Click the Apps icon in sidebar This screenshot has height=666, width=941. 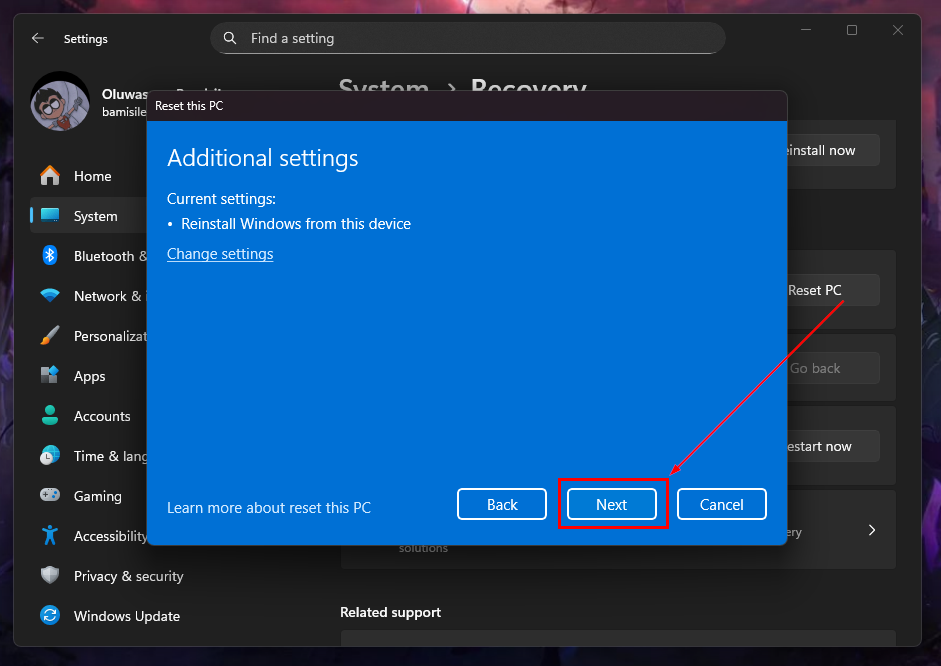click(x=50, y=376)
